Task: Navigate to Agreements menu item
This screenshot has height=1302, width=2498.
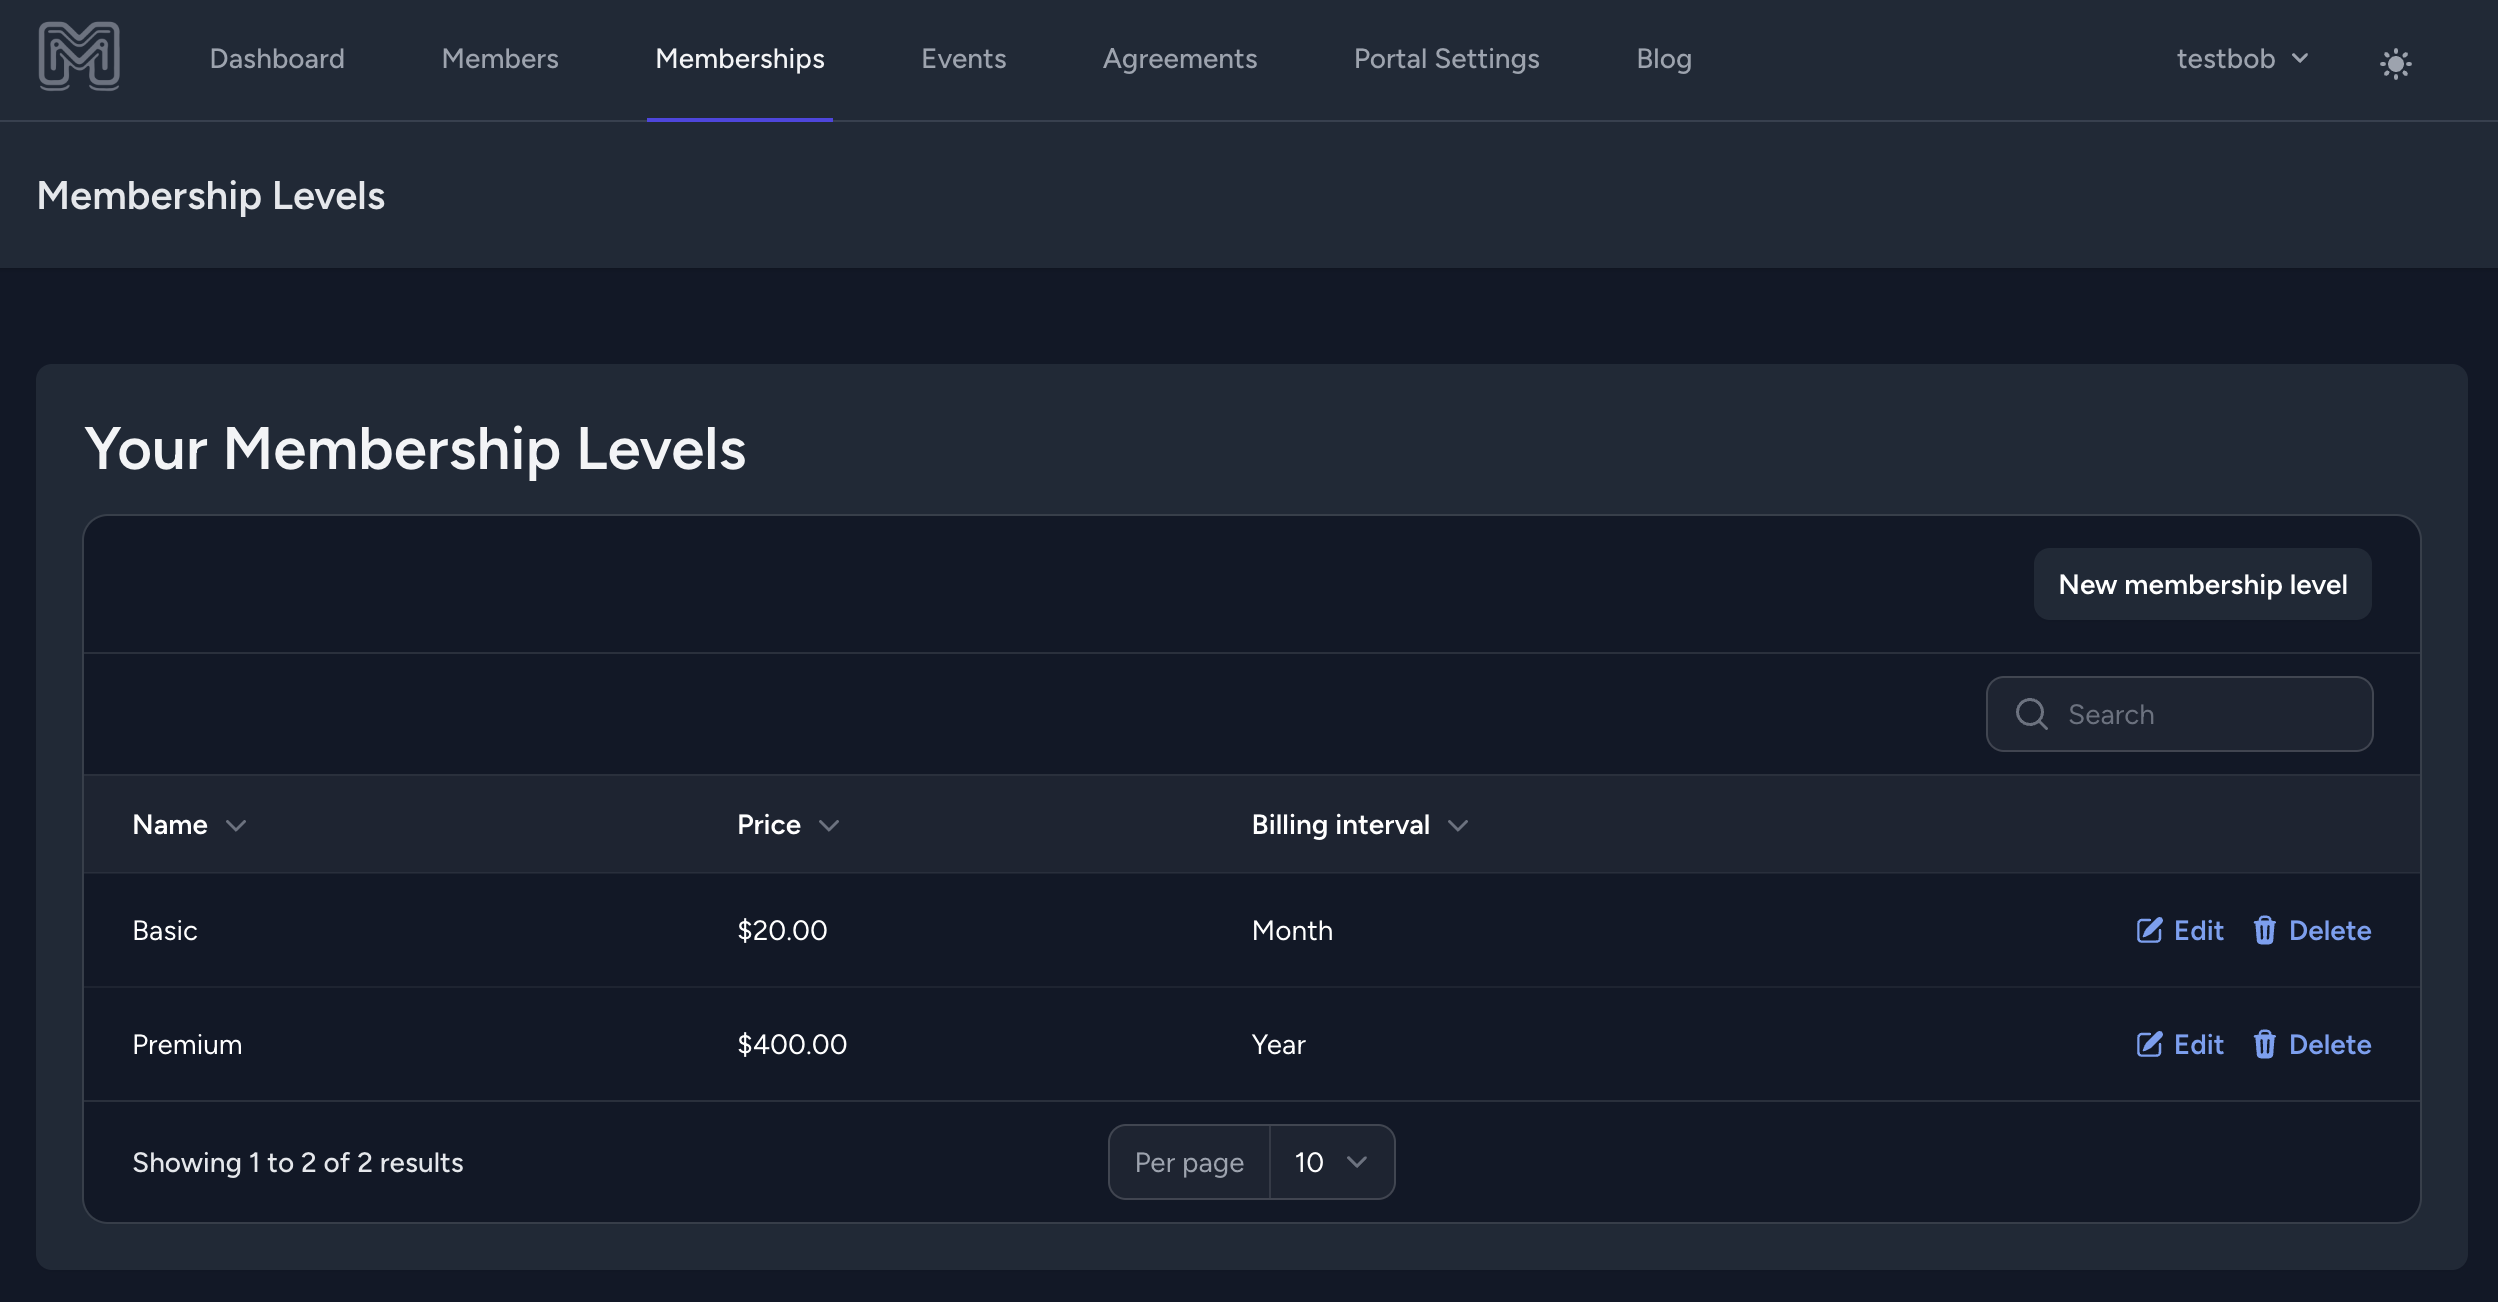Action: 1180,59
